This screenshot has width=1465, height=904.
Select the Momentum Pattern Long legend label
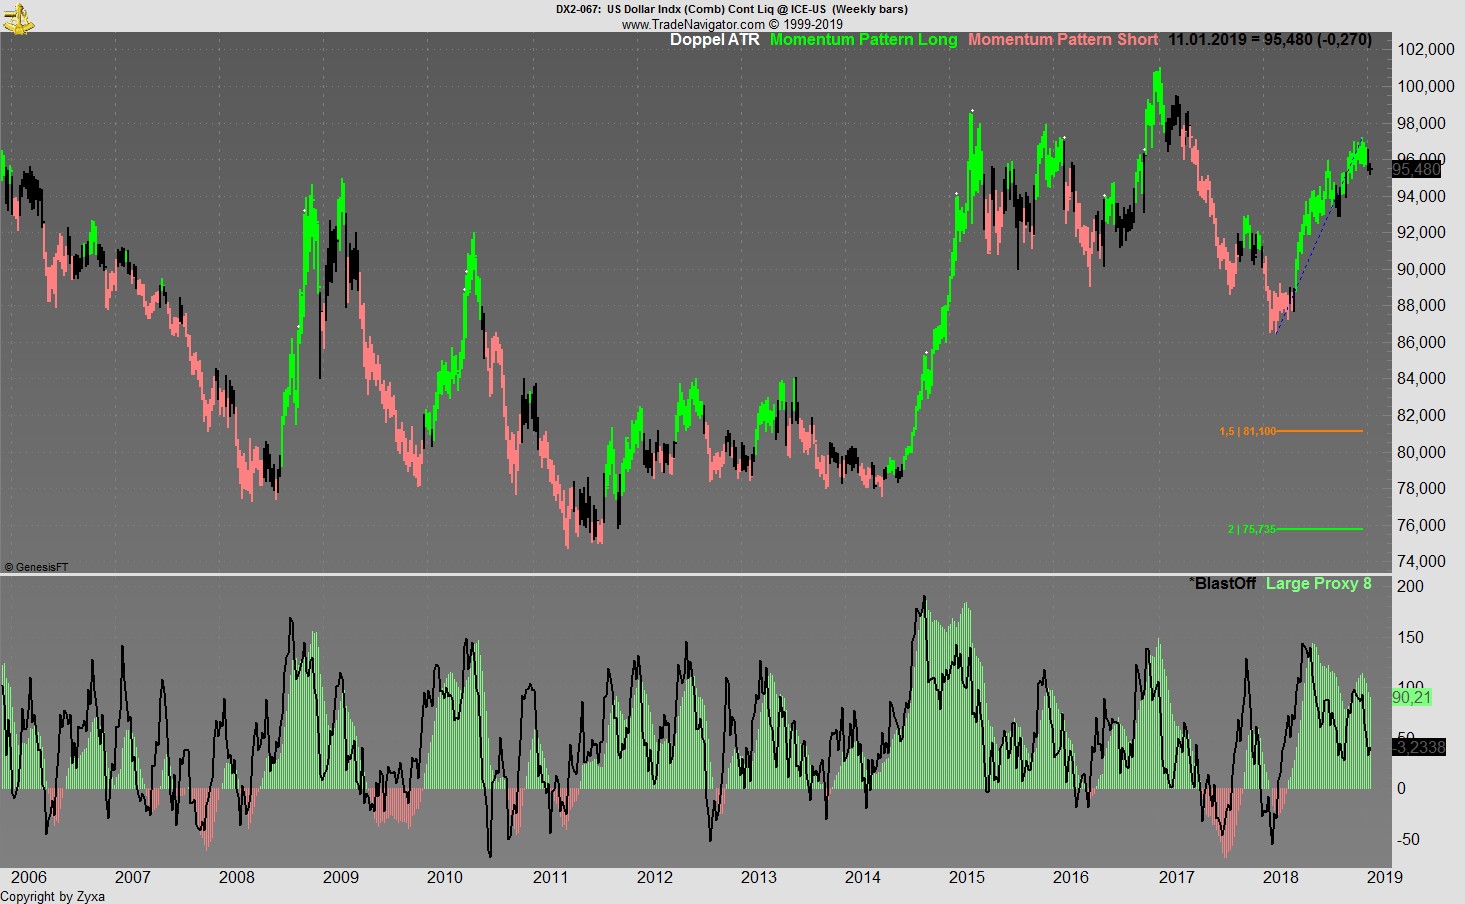(x=863, y=40)
